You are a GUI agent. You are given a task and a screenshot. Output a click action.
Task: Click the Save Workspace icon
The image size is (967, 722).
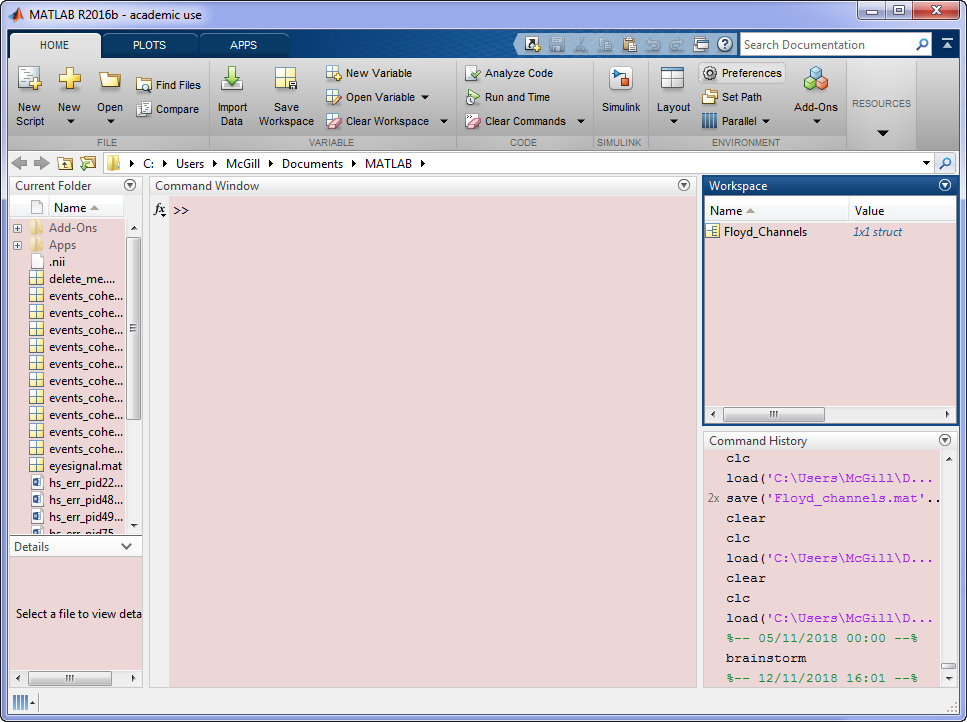click(286, 80)
